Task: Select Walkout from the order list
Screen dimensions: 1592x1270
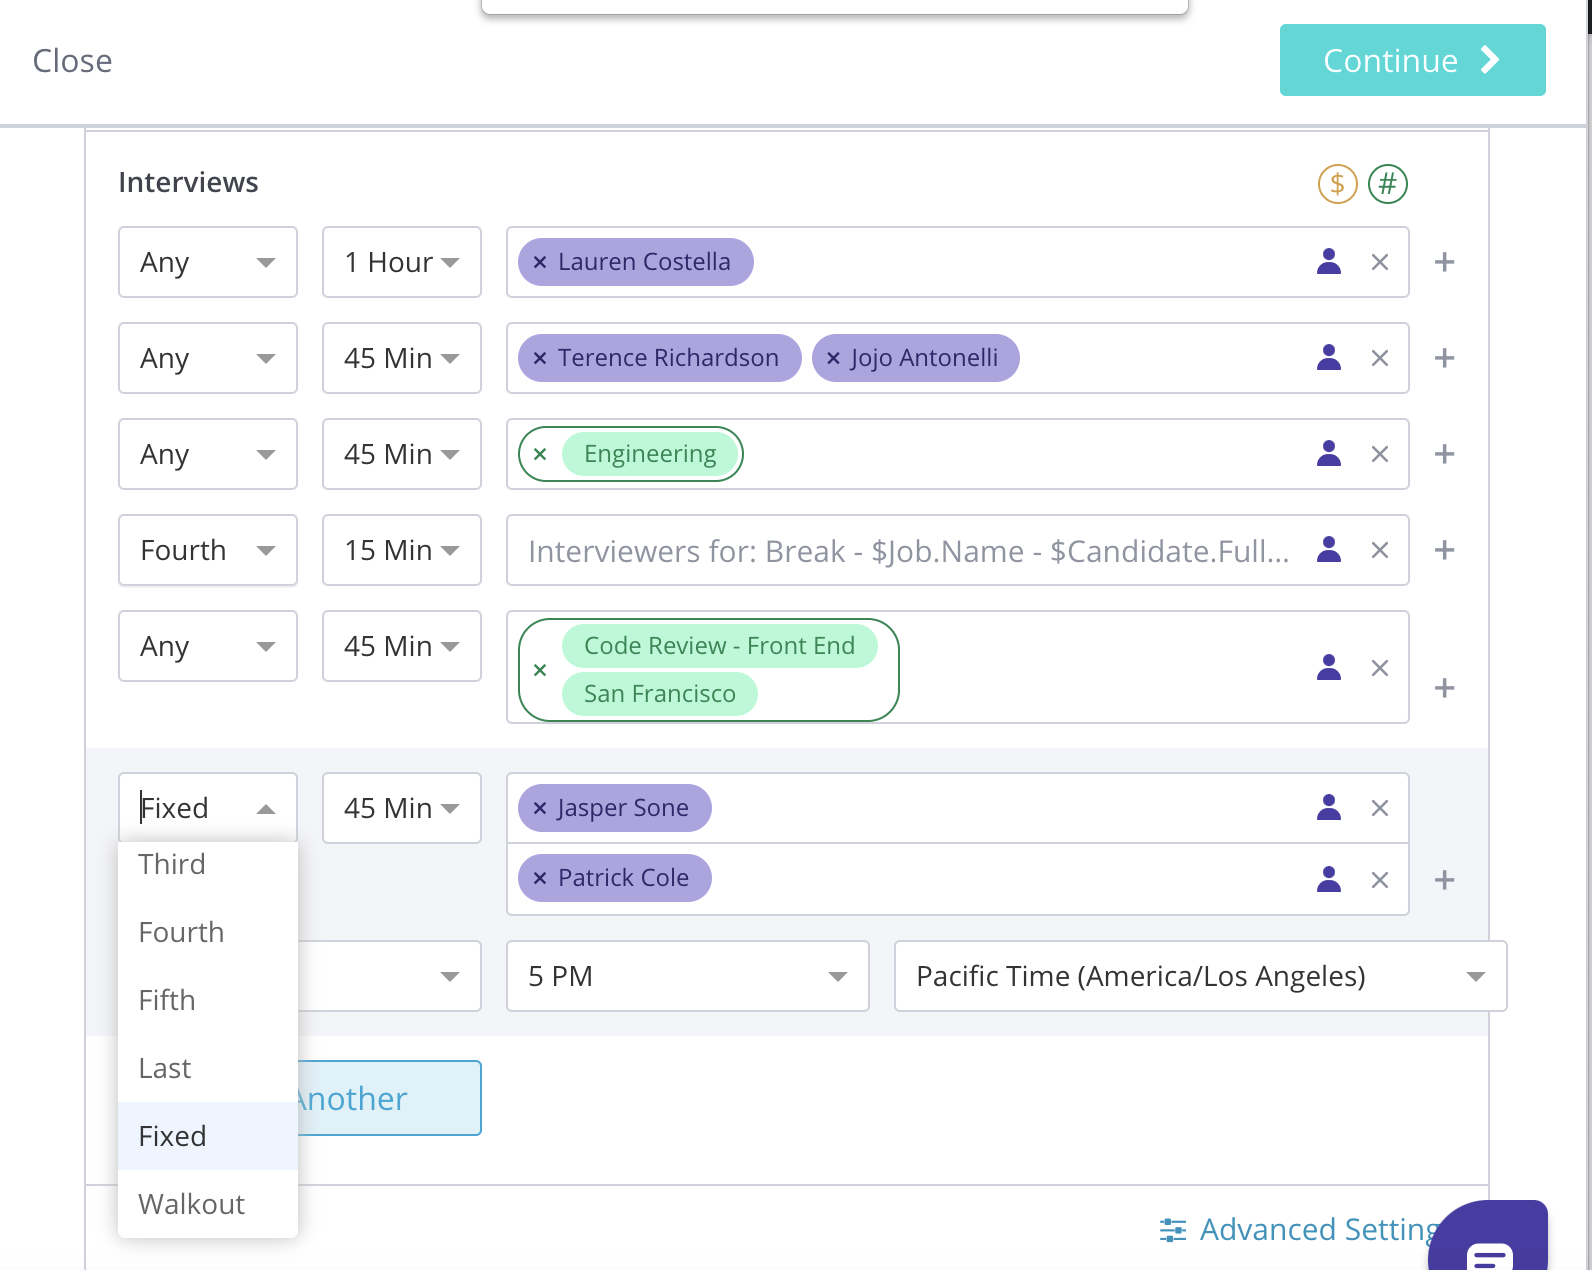Action: [x=192, y=1204]
